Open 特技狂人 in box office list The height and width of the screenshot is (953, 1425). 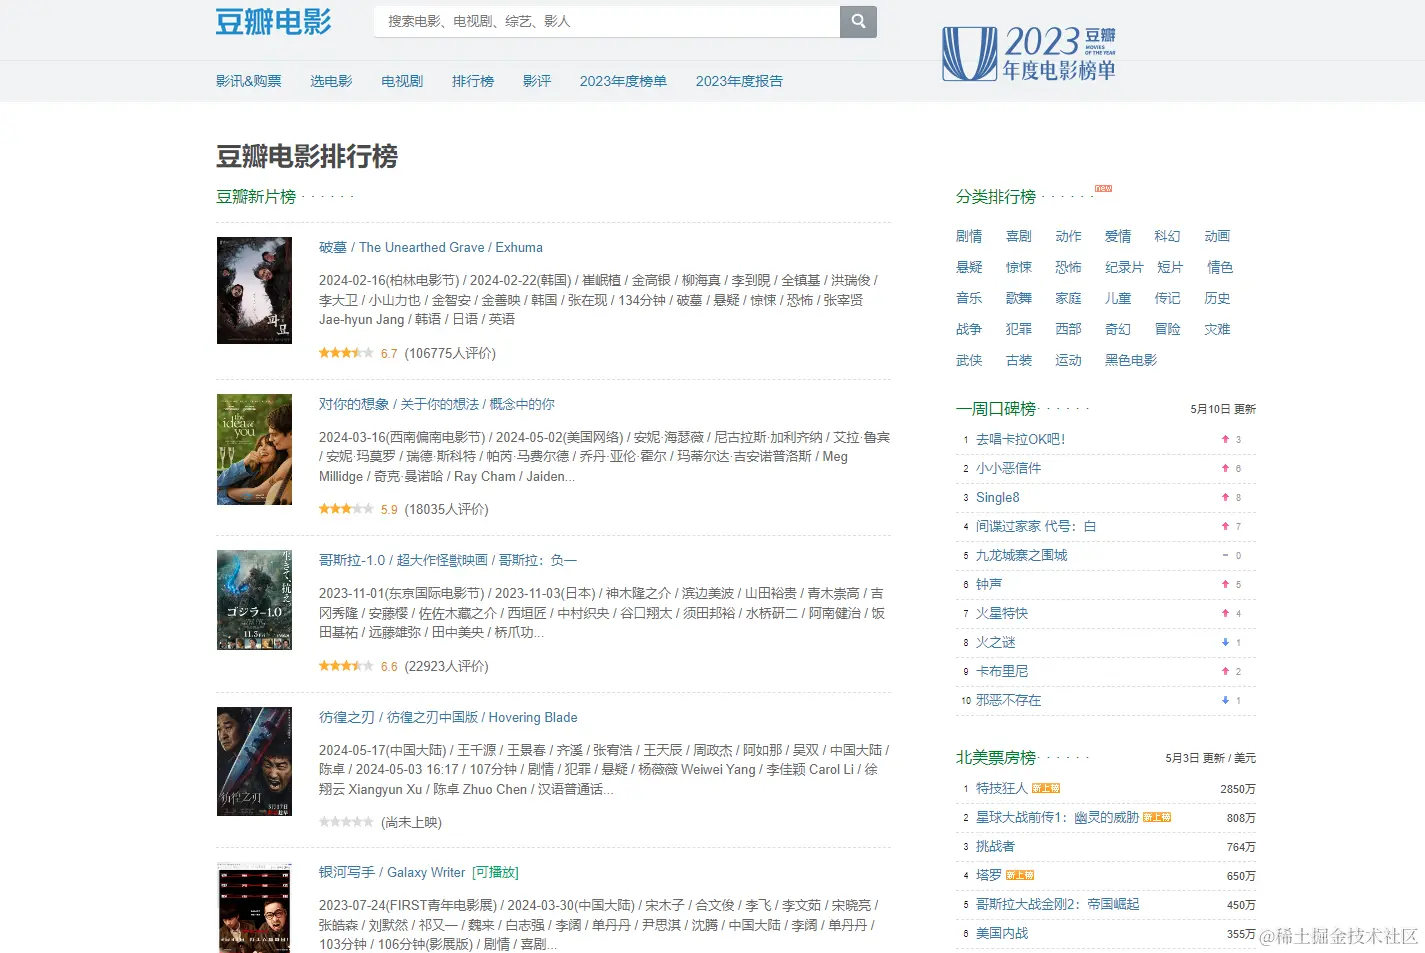point(1001,788)
